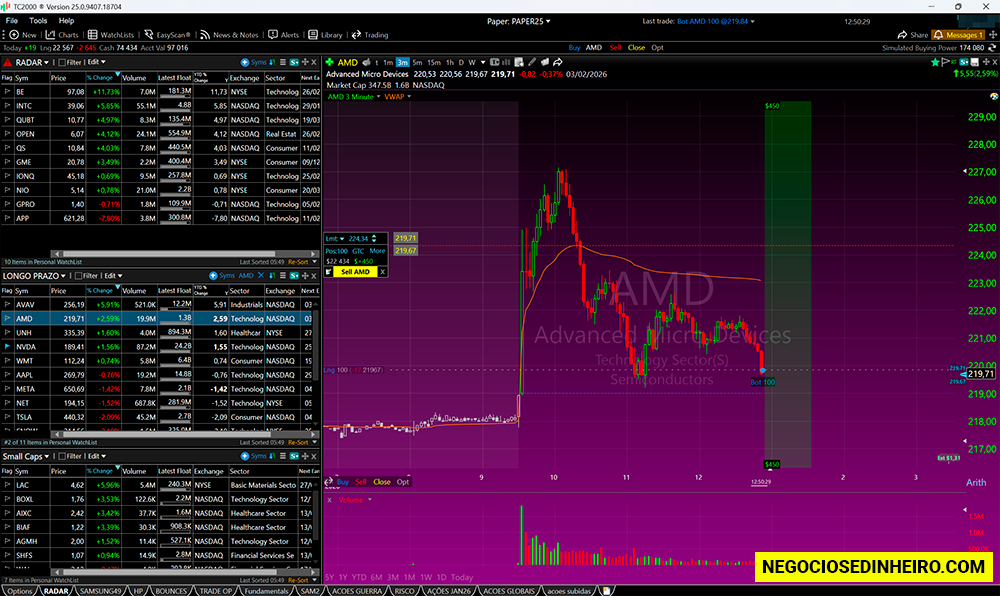
Task: Click the move cross icon in RADAR panel
Action: click(305, 62)
